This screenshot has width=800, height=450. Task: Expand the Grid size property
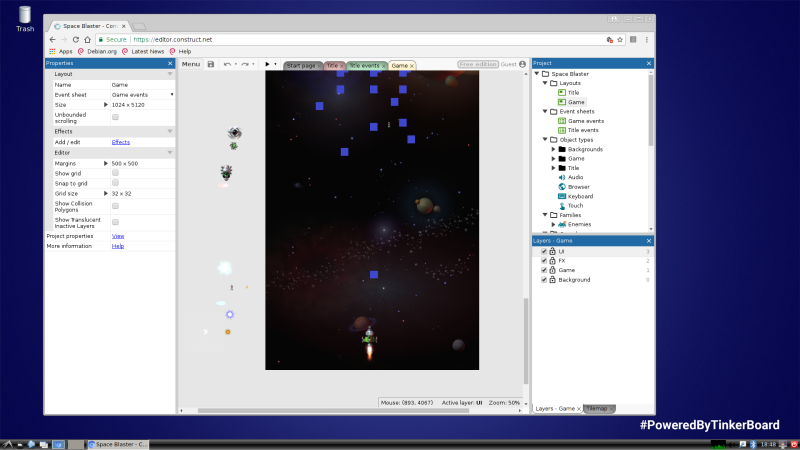point(106,193)
